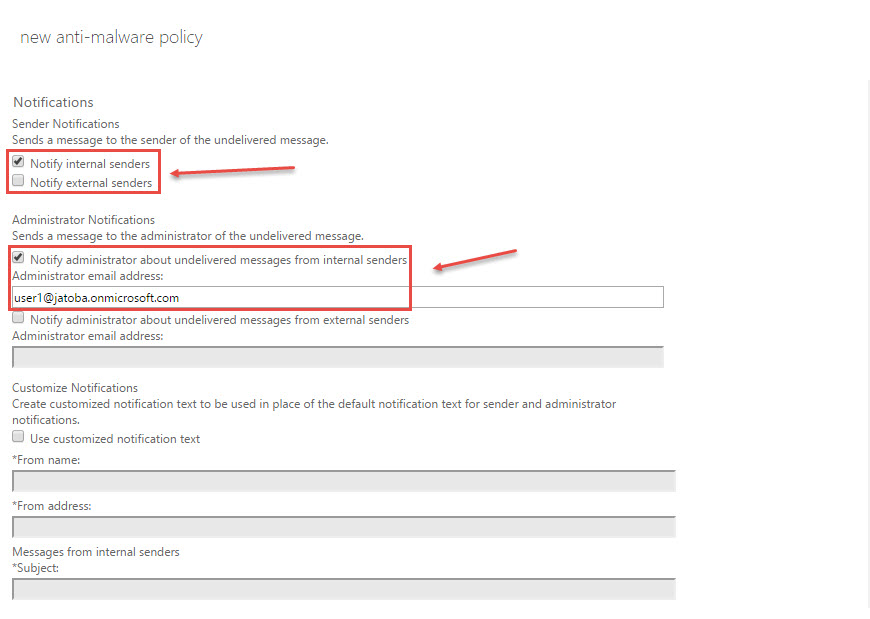
Task: Select the external senders administrator email field
Action: coord(340,357)
